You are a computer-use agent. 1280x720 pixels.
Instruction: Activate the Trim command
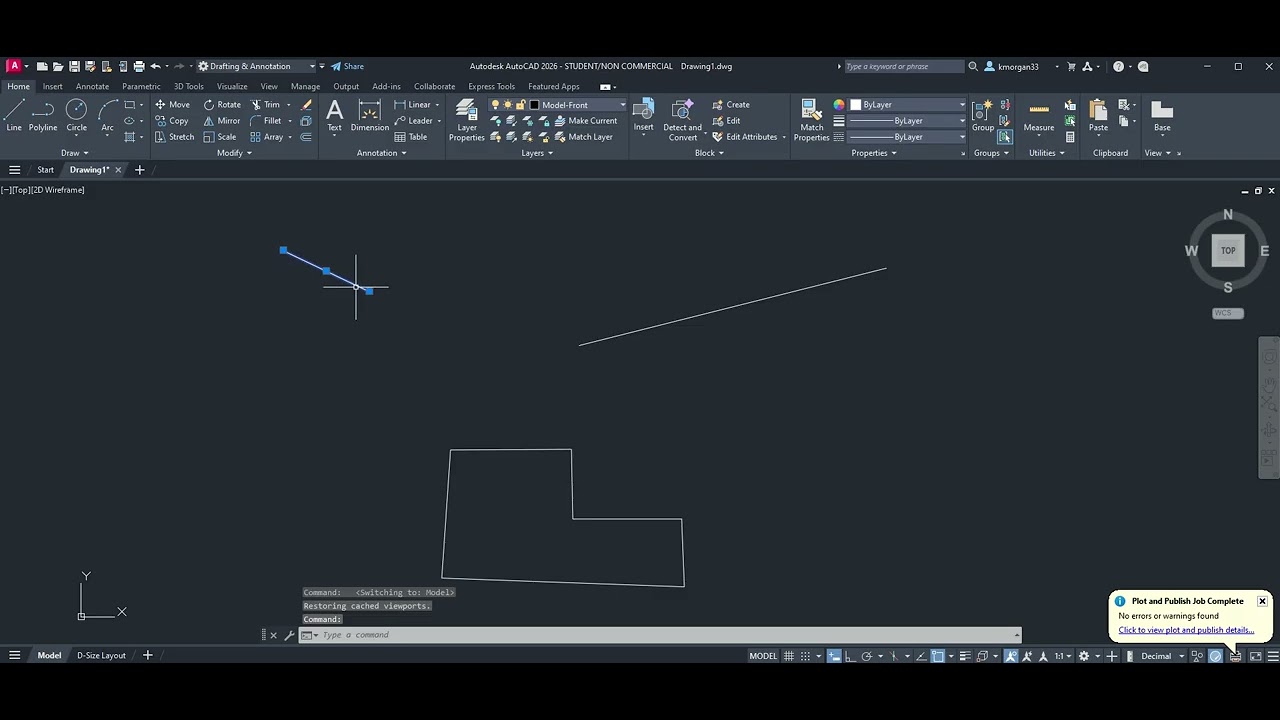point(265,104)
